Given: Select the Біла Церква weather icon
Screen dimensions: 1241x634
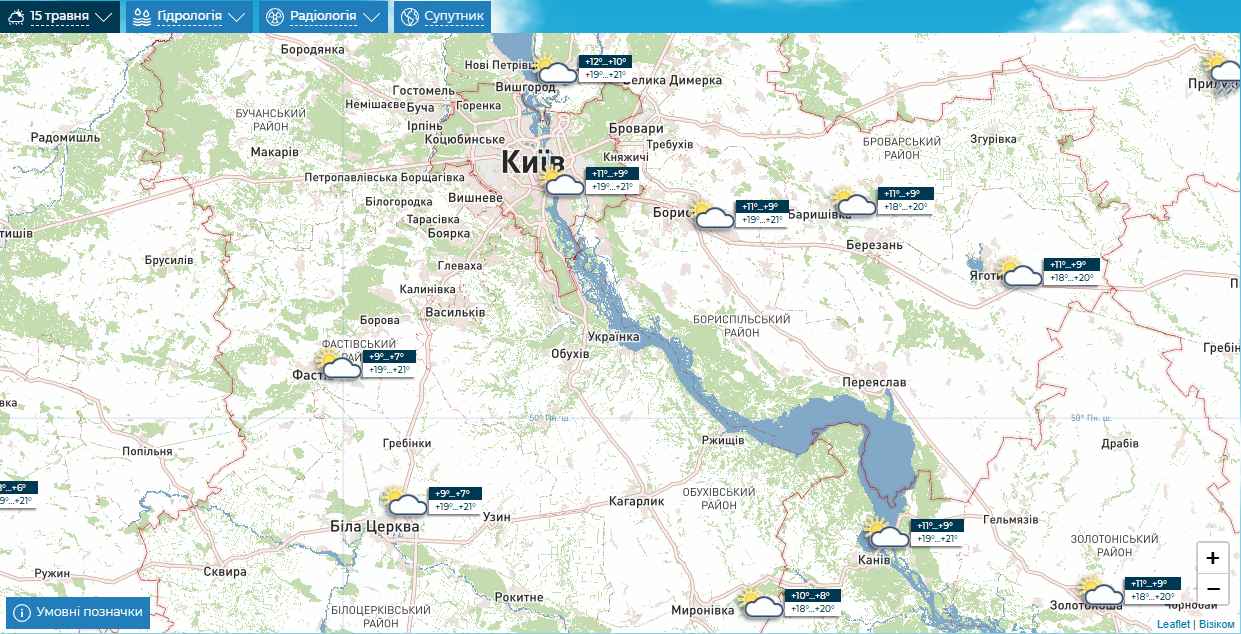Looking at the screenshot, I should [406, 500].
